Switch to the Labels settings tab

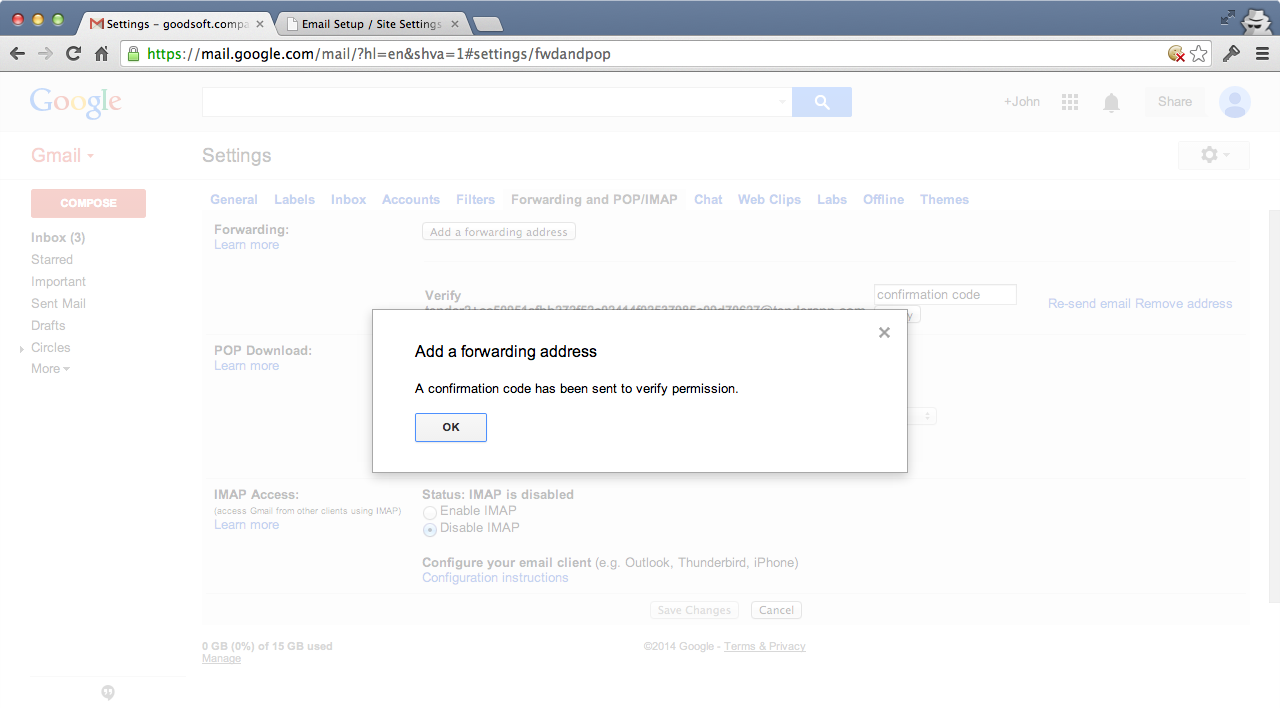point(294,199)
